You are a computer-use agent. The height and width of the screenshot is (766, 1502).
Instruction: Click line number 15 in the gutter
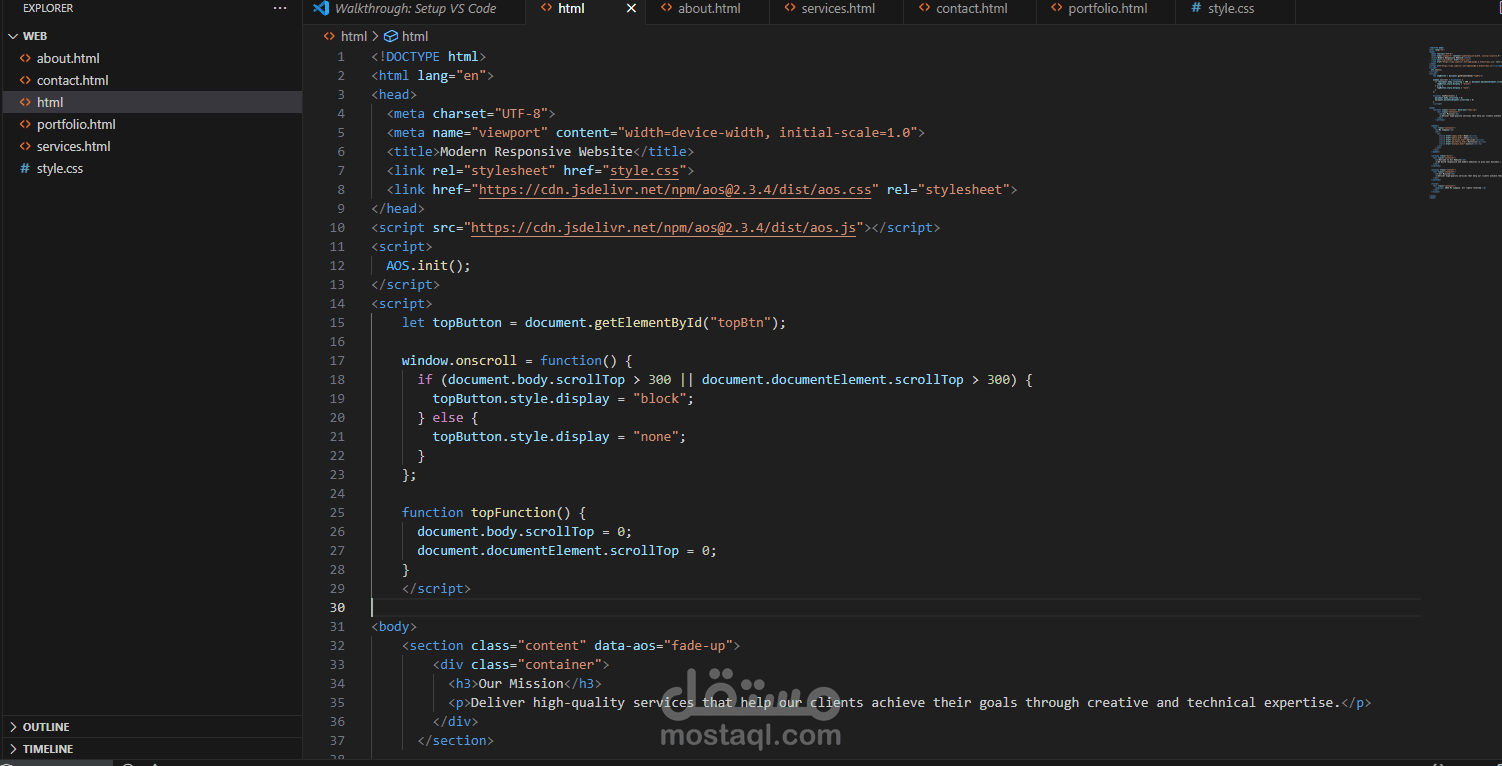click(337, 322)
